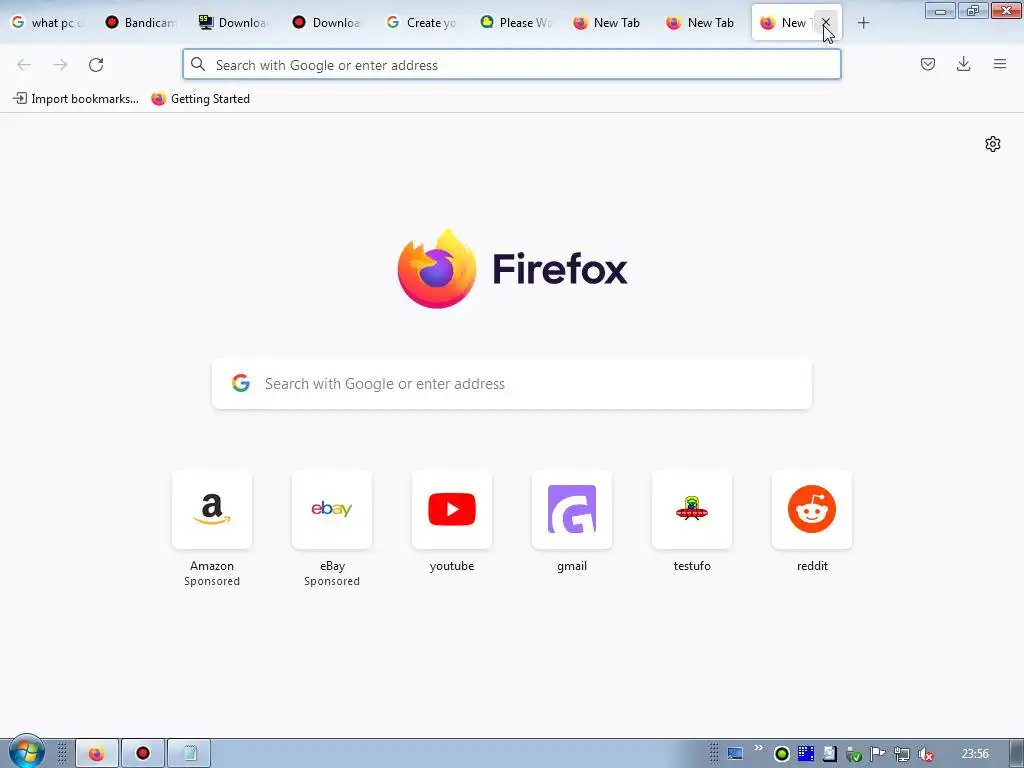Select the first New Tab
Viewport: 1024px width, 768px height.
point(607,22)
